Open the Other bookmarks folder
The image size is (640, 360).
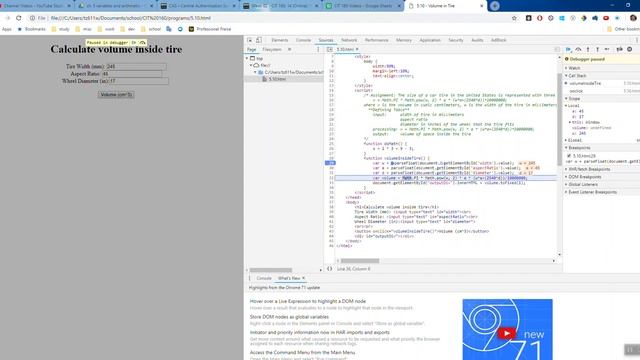pos(623,29)
